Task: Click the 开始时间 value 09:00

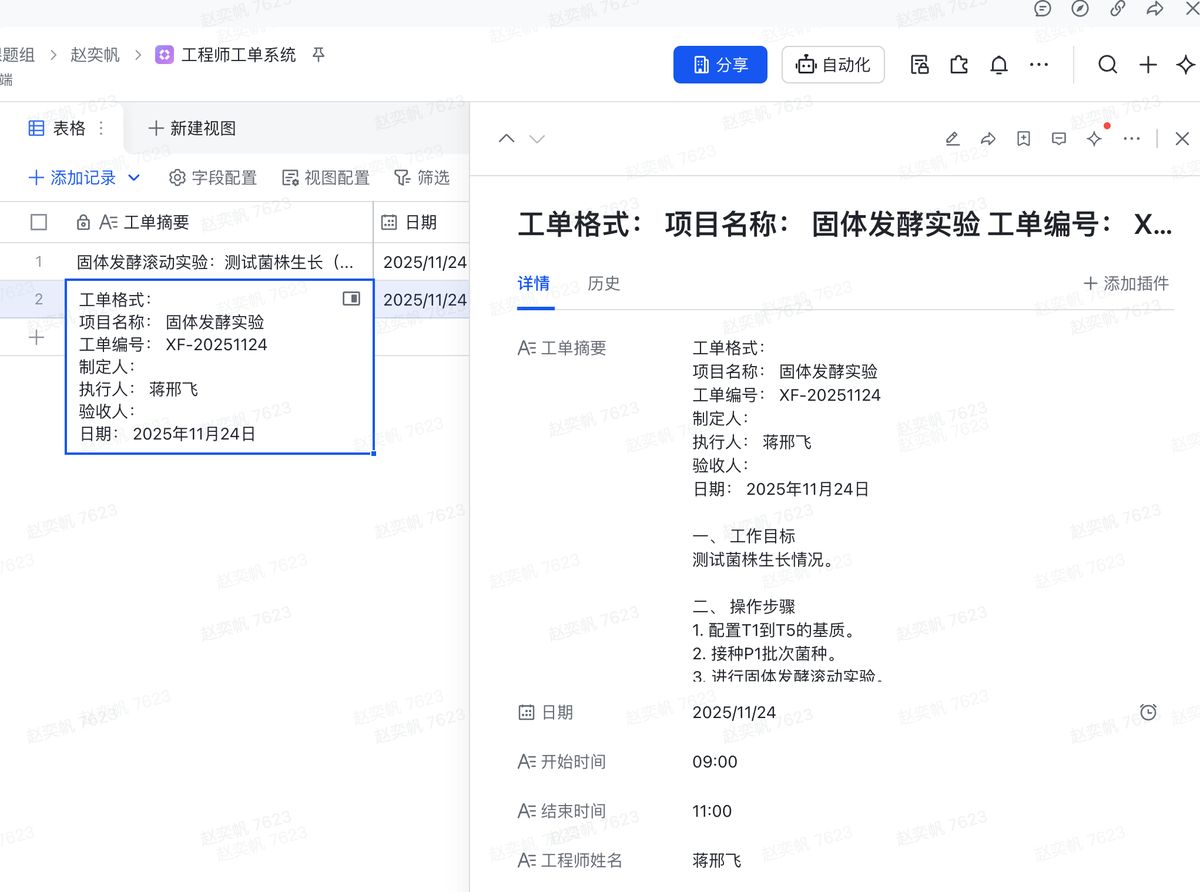Action: (x=715, y=762)
